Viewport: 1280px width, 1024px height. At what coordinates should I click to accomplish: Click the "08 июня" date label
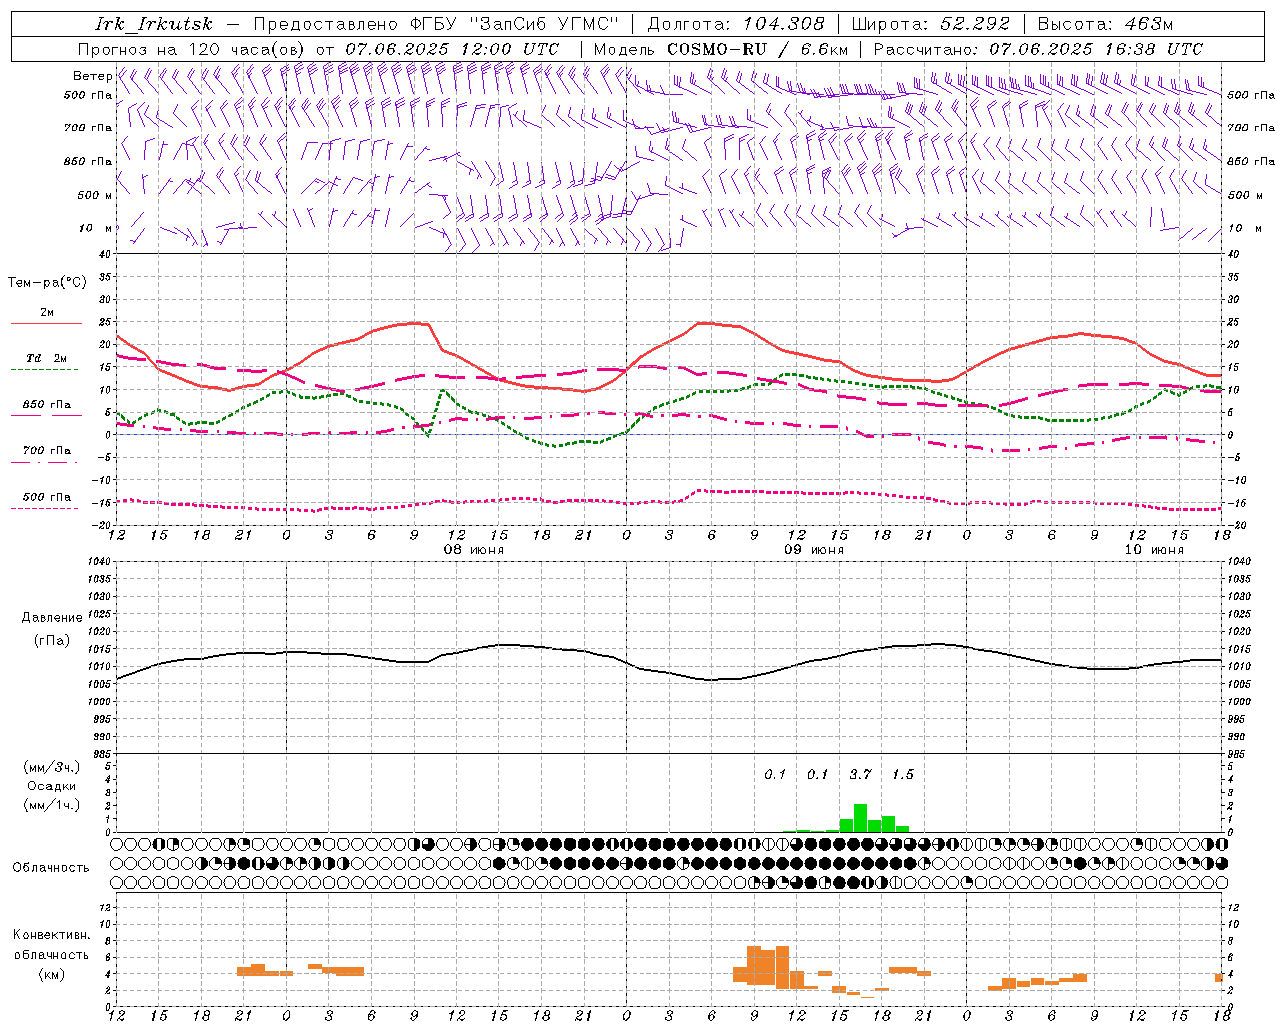[x=474, y=550]
